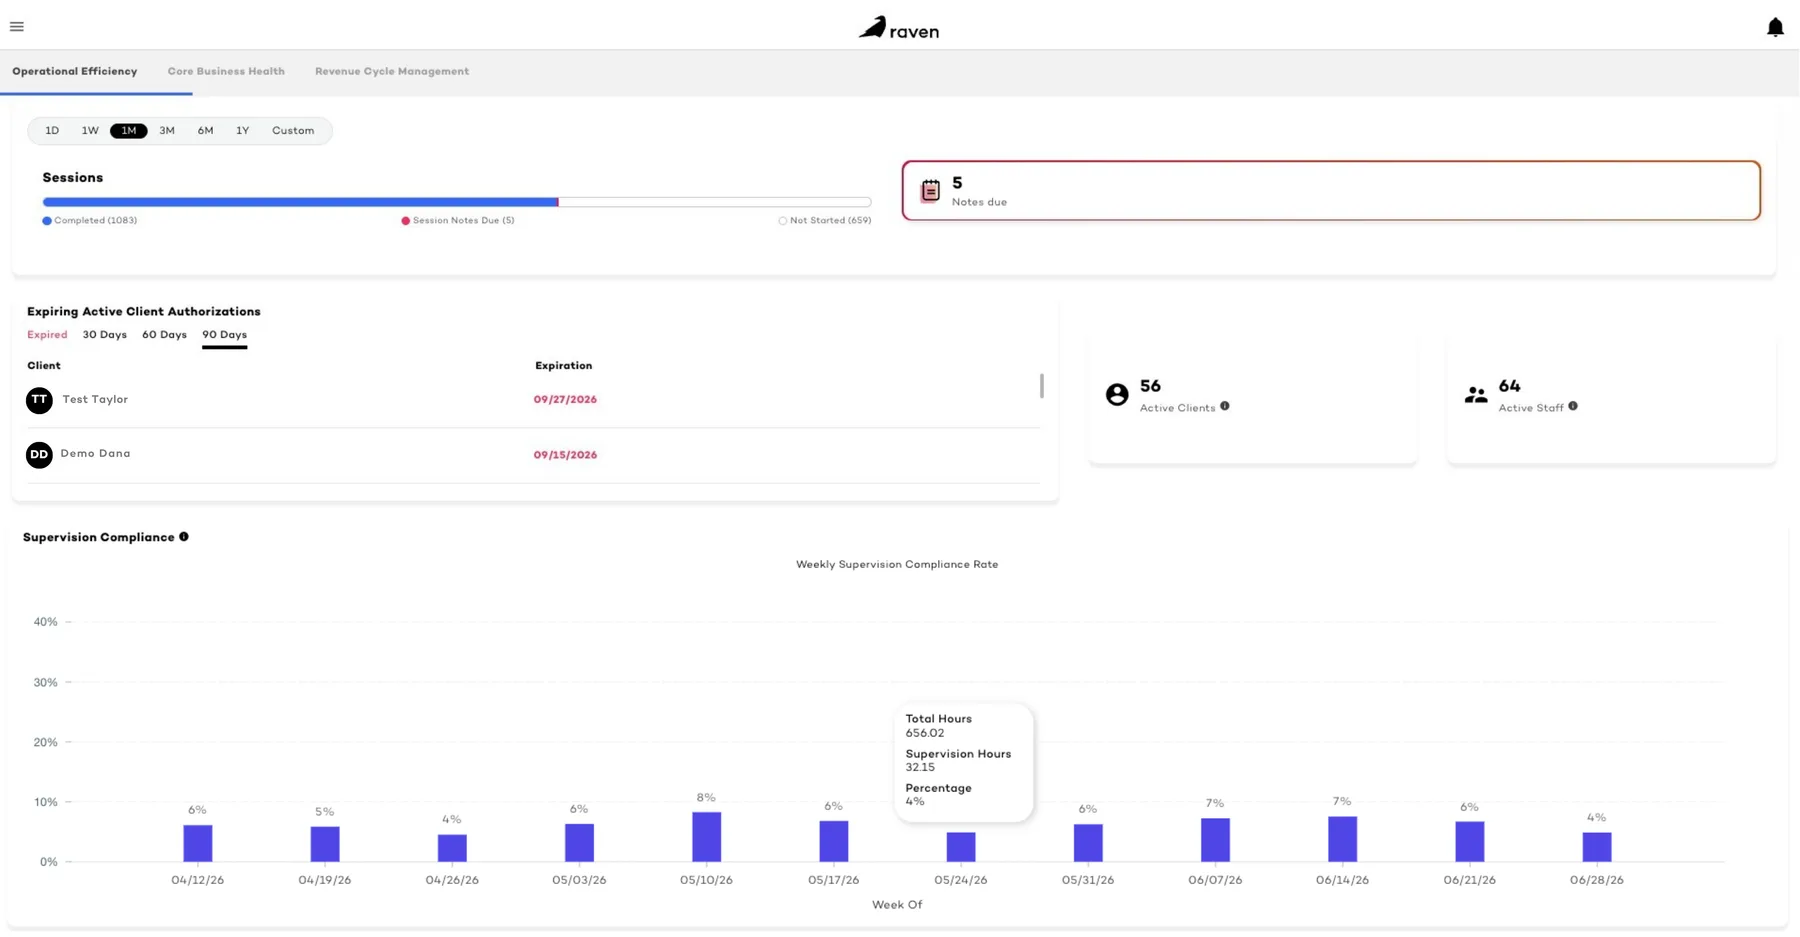The image size is (1800, 937).
Task: Select the 1Y time range
Action: [242, 131]
